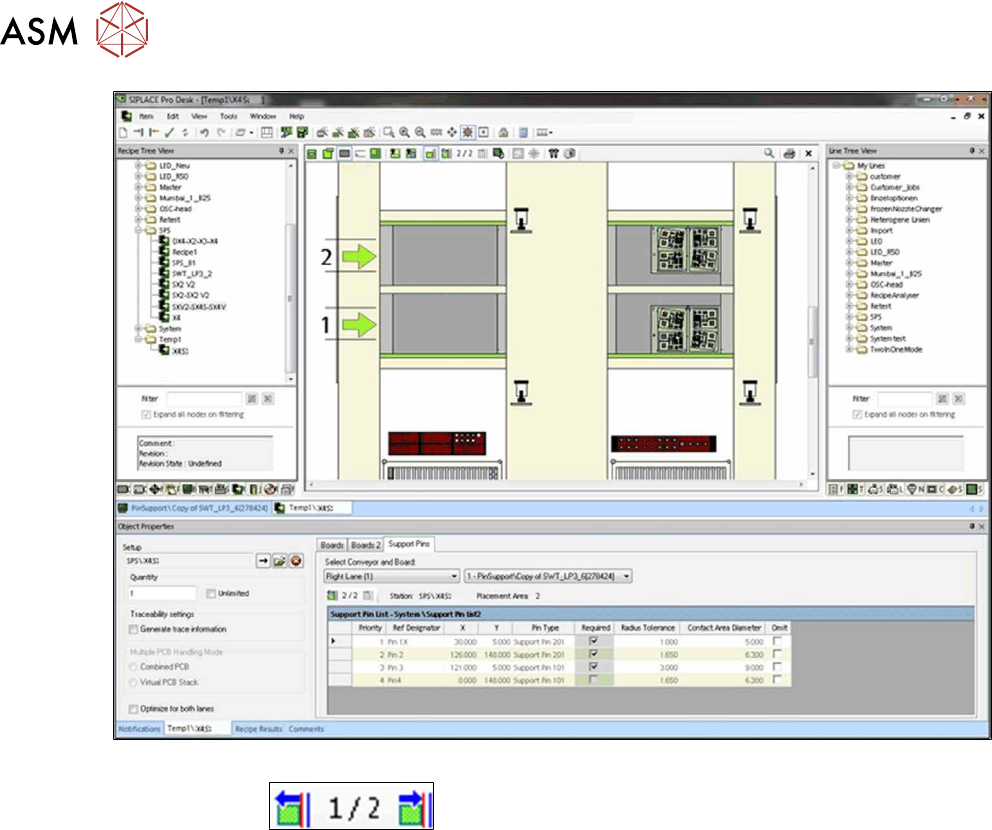
Task: Toggle Required checkbox for Pin 2
Action: (x=593, y=654)
